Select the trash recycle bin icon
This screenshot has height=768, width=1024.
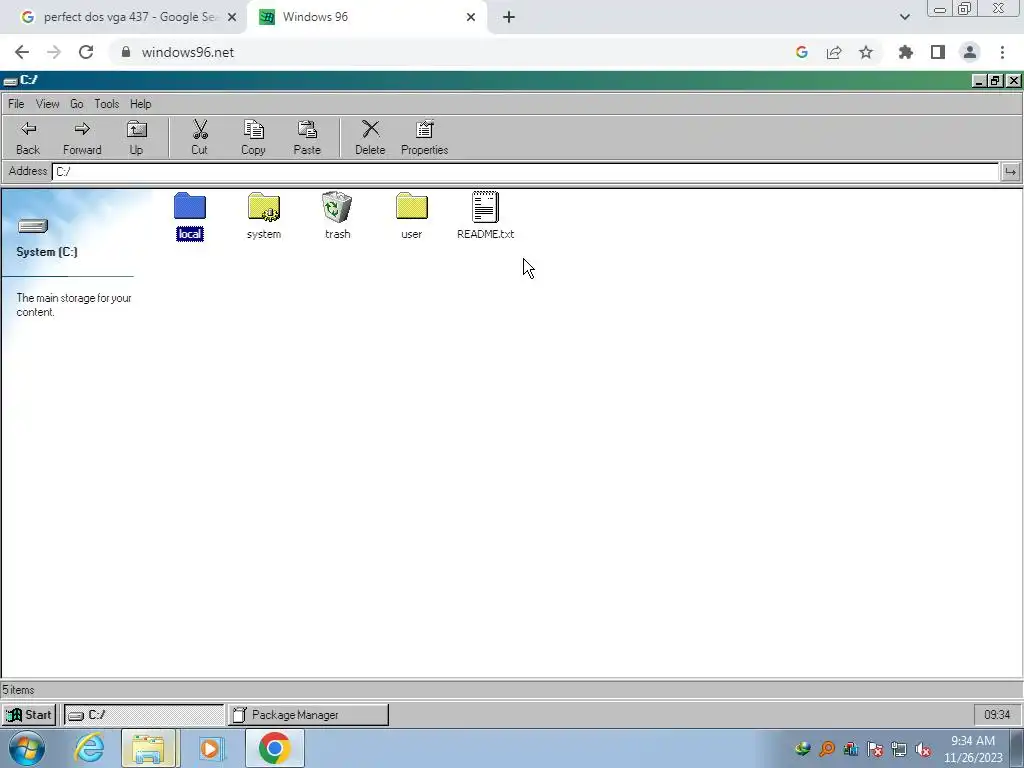point(338,216)
